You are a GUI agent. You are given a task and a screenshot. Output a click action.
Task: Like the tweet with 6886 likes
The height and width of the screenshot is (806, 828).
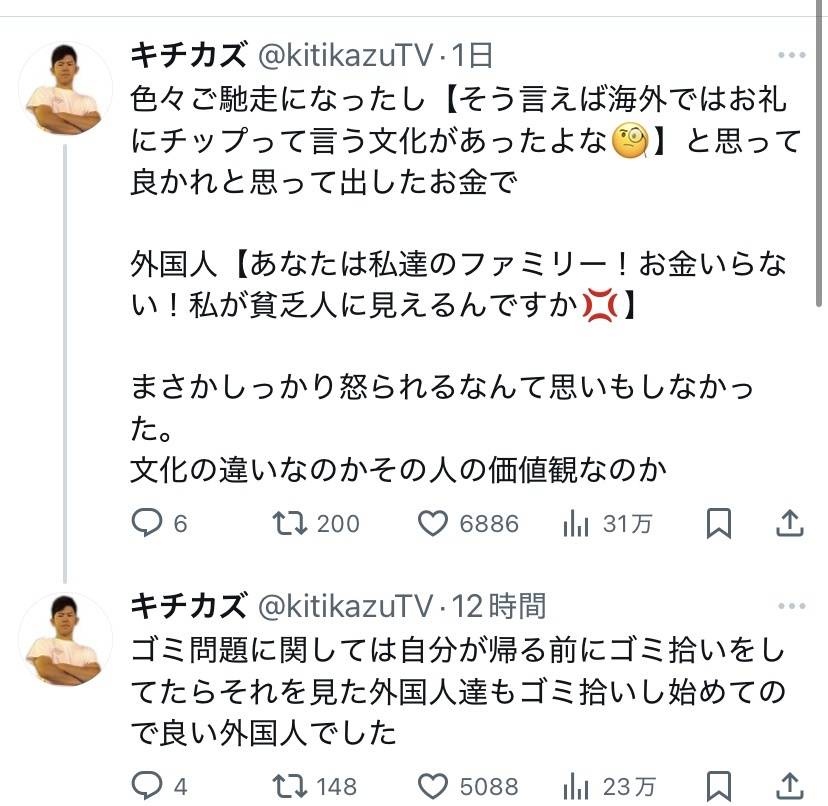click(x=431, y=522)
